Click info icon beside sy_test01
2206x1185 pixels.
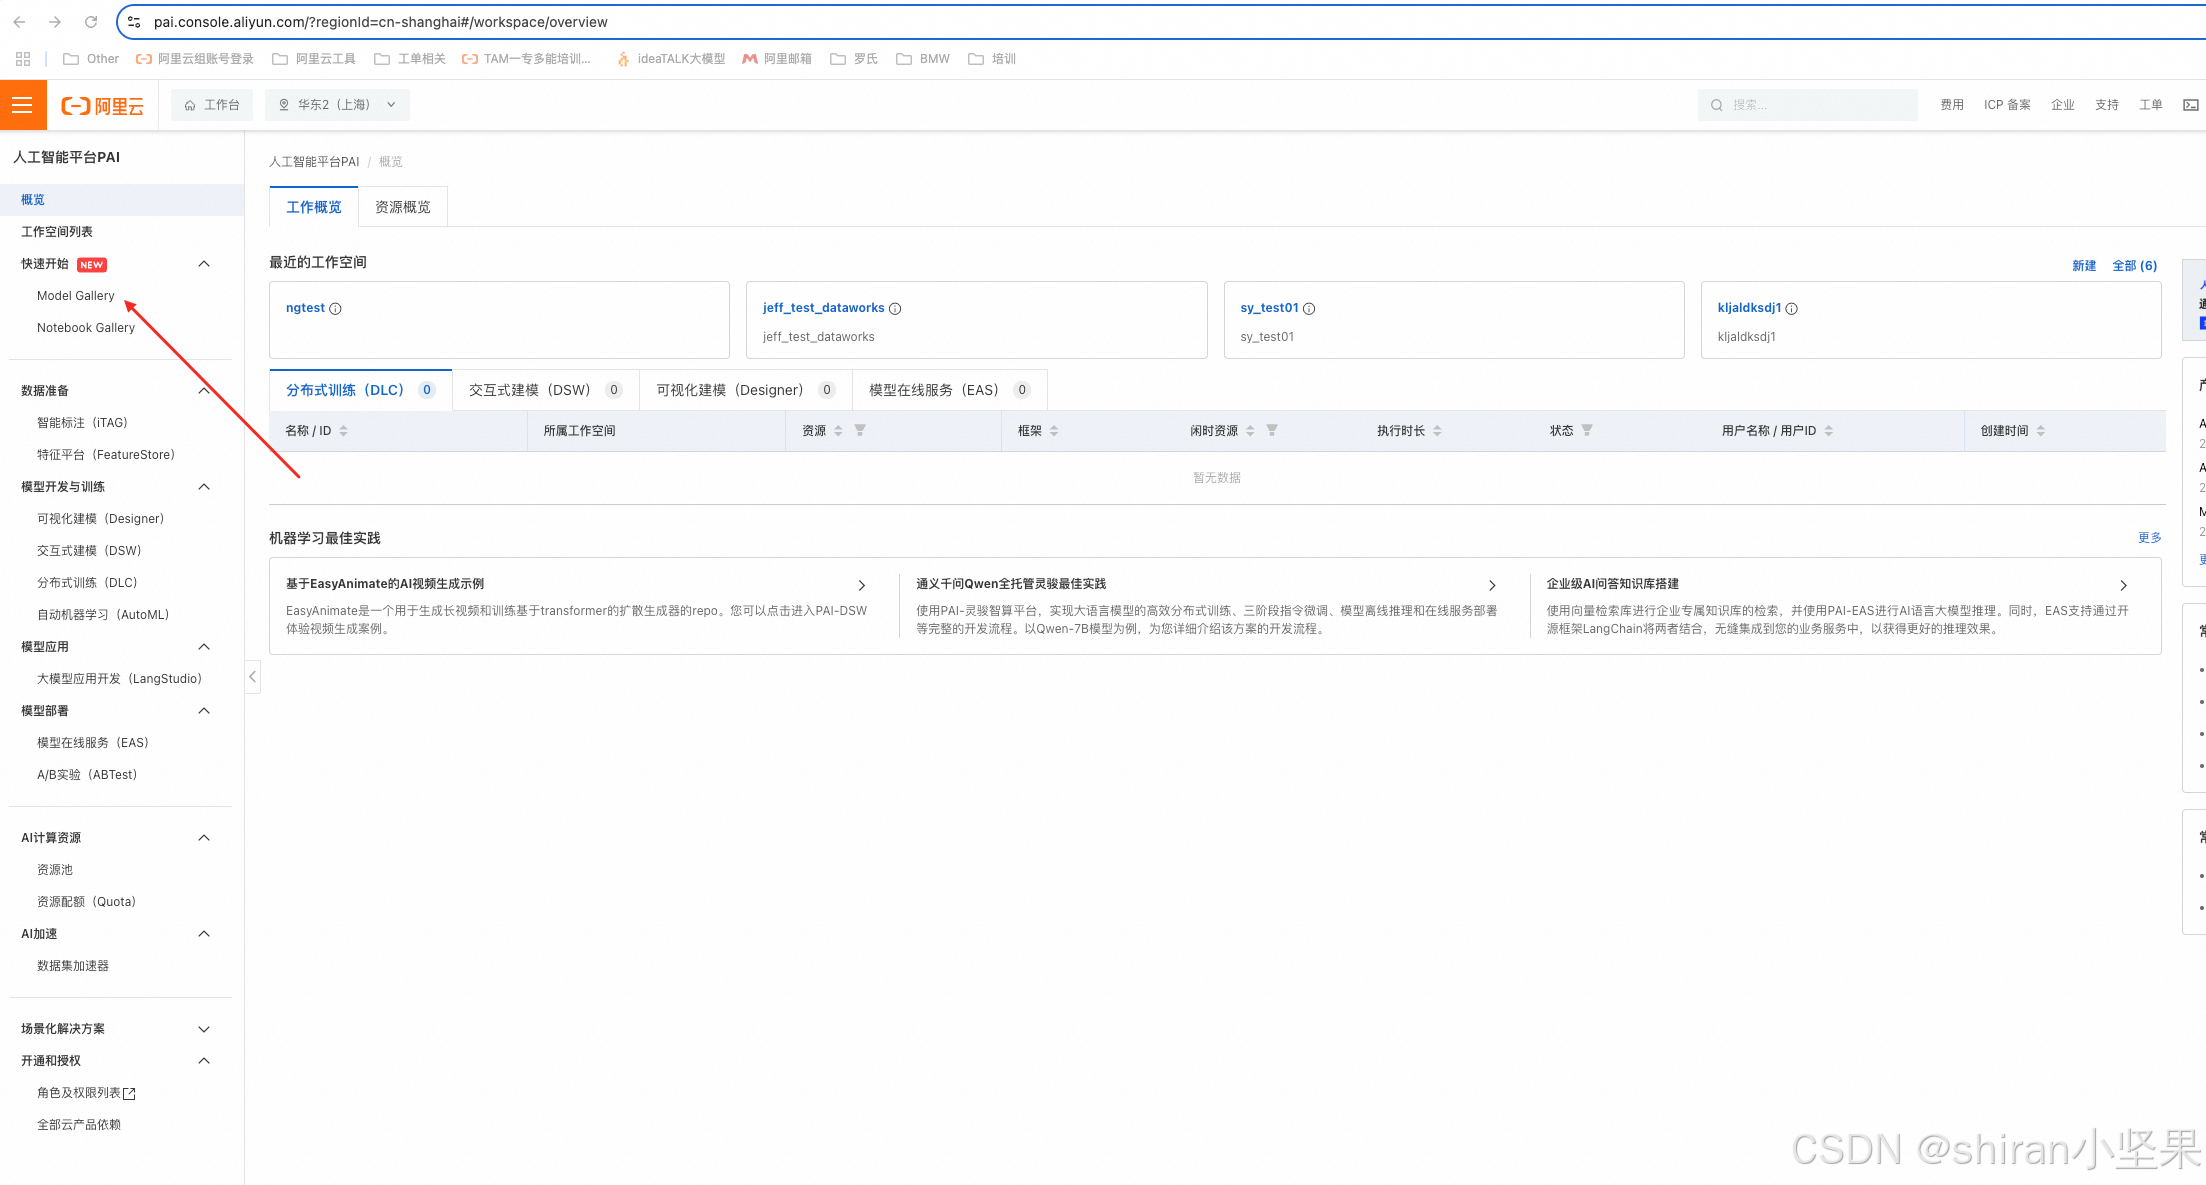pos(1309,309)
